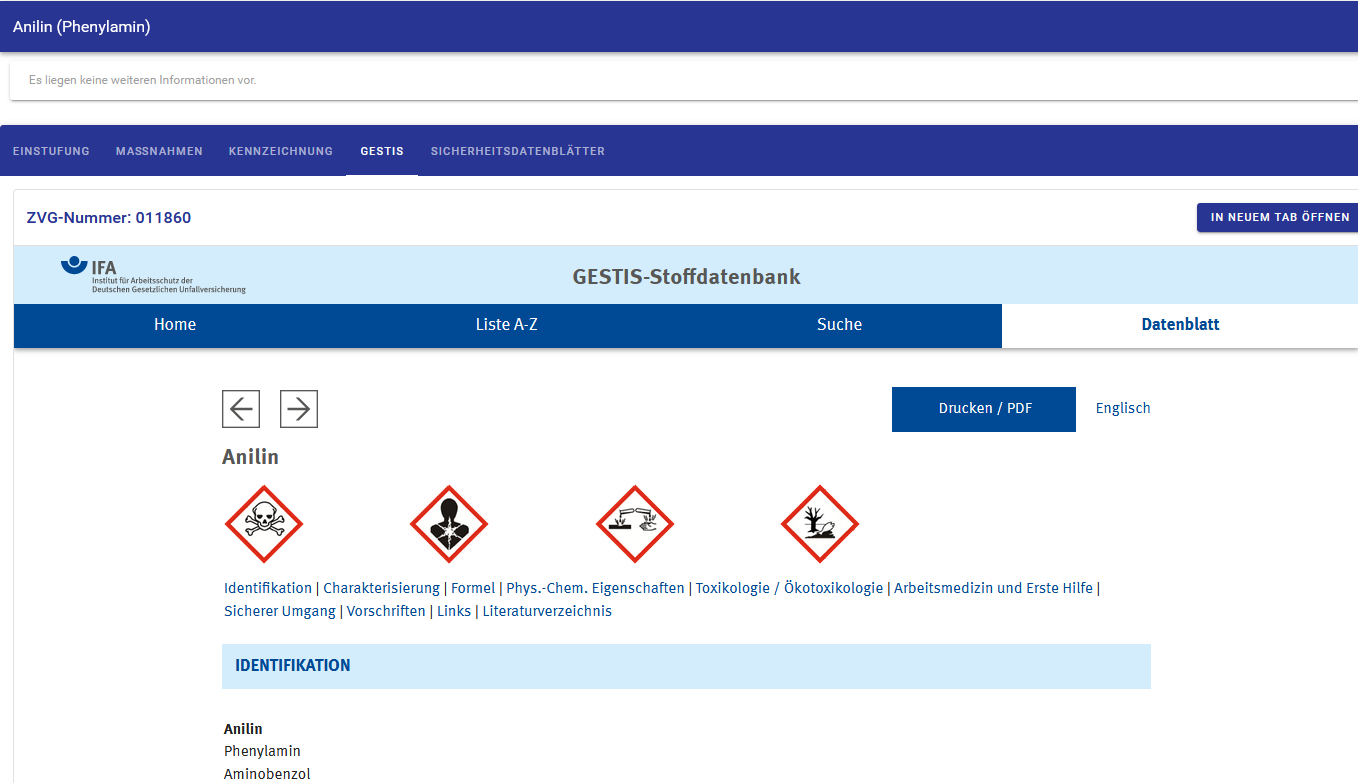This screenshot has width=1358, height=783.
Task: Jump to the Charakterisierung section link
Action: (x=381, y=588)
